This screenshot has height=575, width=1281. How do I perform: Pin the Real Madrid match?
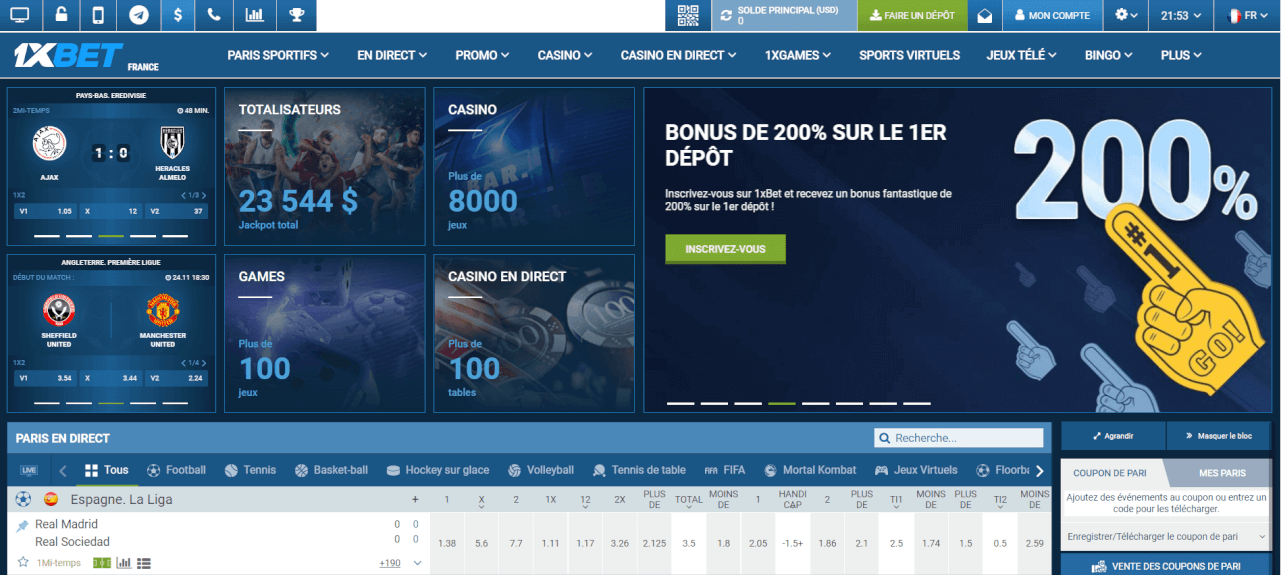tap(22, 525)
